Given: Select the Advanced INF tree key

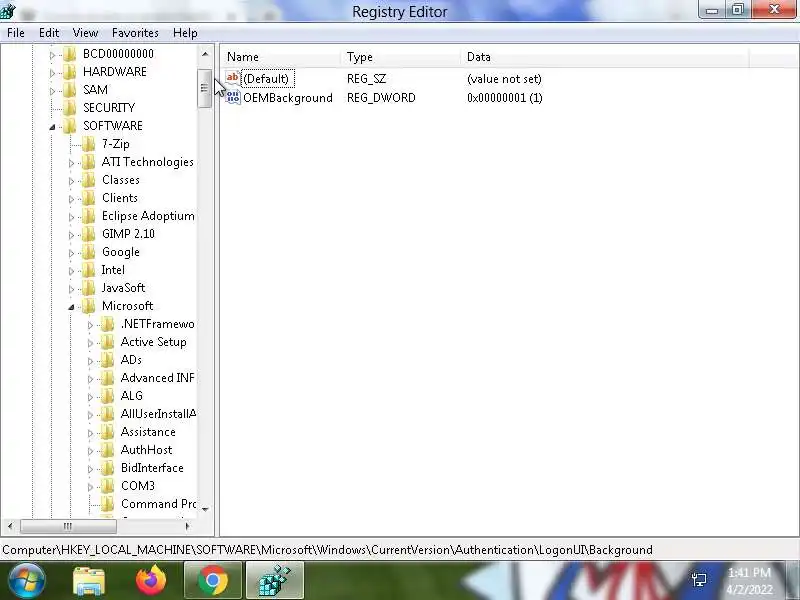Looking at the screenshot, I should coord(157,378).
